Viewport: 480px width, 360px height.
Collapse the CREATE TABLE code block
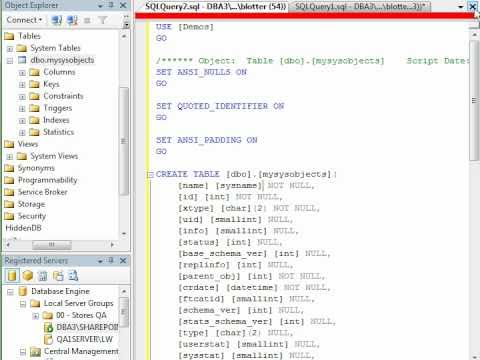151,175
